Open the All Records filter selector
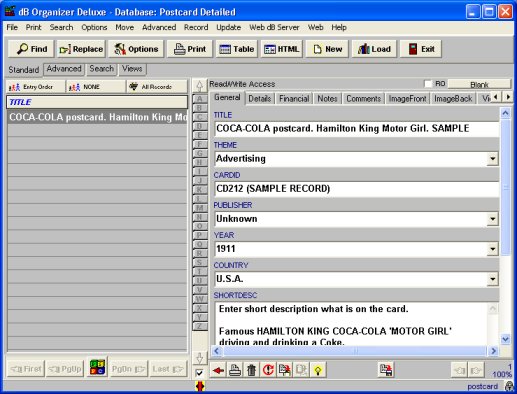 tap(157, 87)
